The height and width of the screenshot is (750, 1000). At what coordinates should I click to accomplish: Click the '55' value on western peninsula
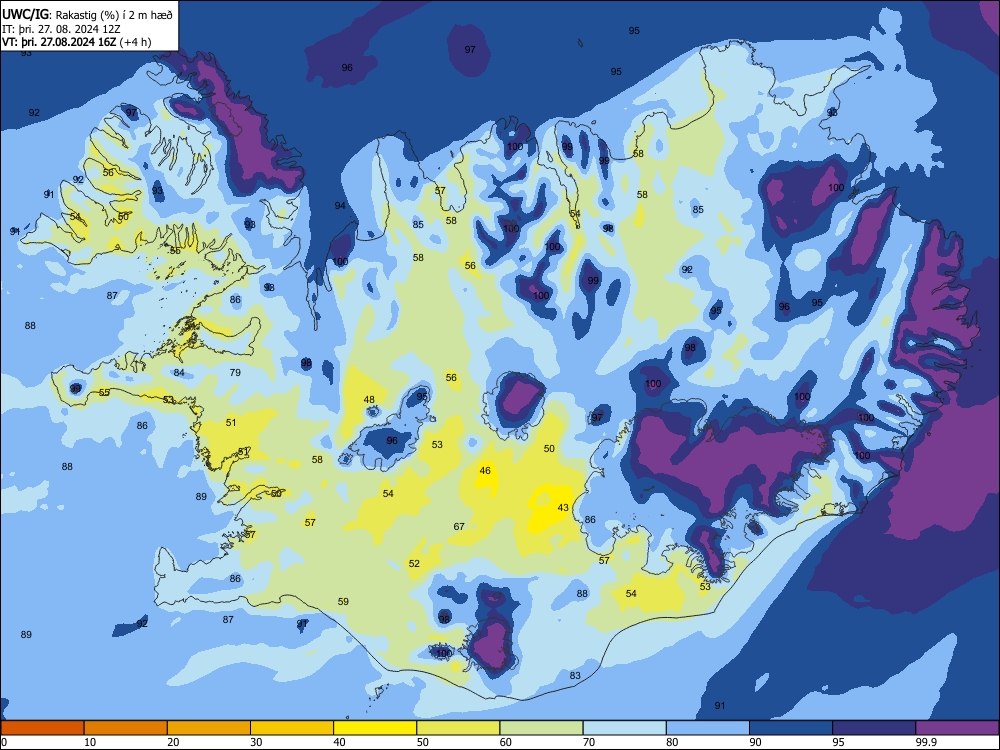[x=104, y=392]
